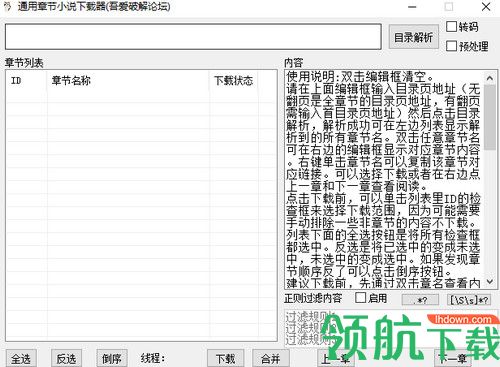Image resolution: width=500 pixels, height=367 pixels.
Task: Click the 上一章 button
Action: 335,358
